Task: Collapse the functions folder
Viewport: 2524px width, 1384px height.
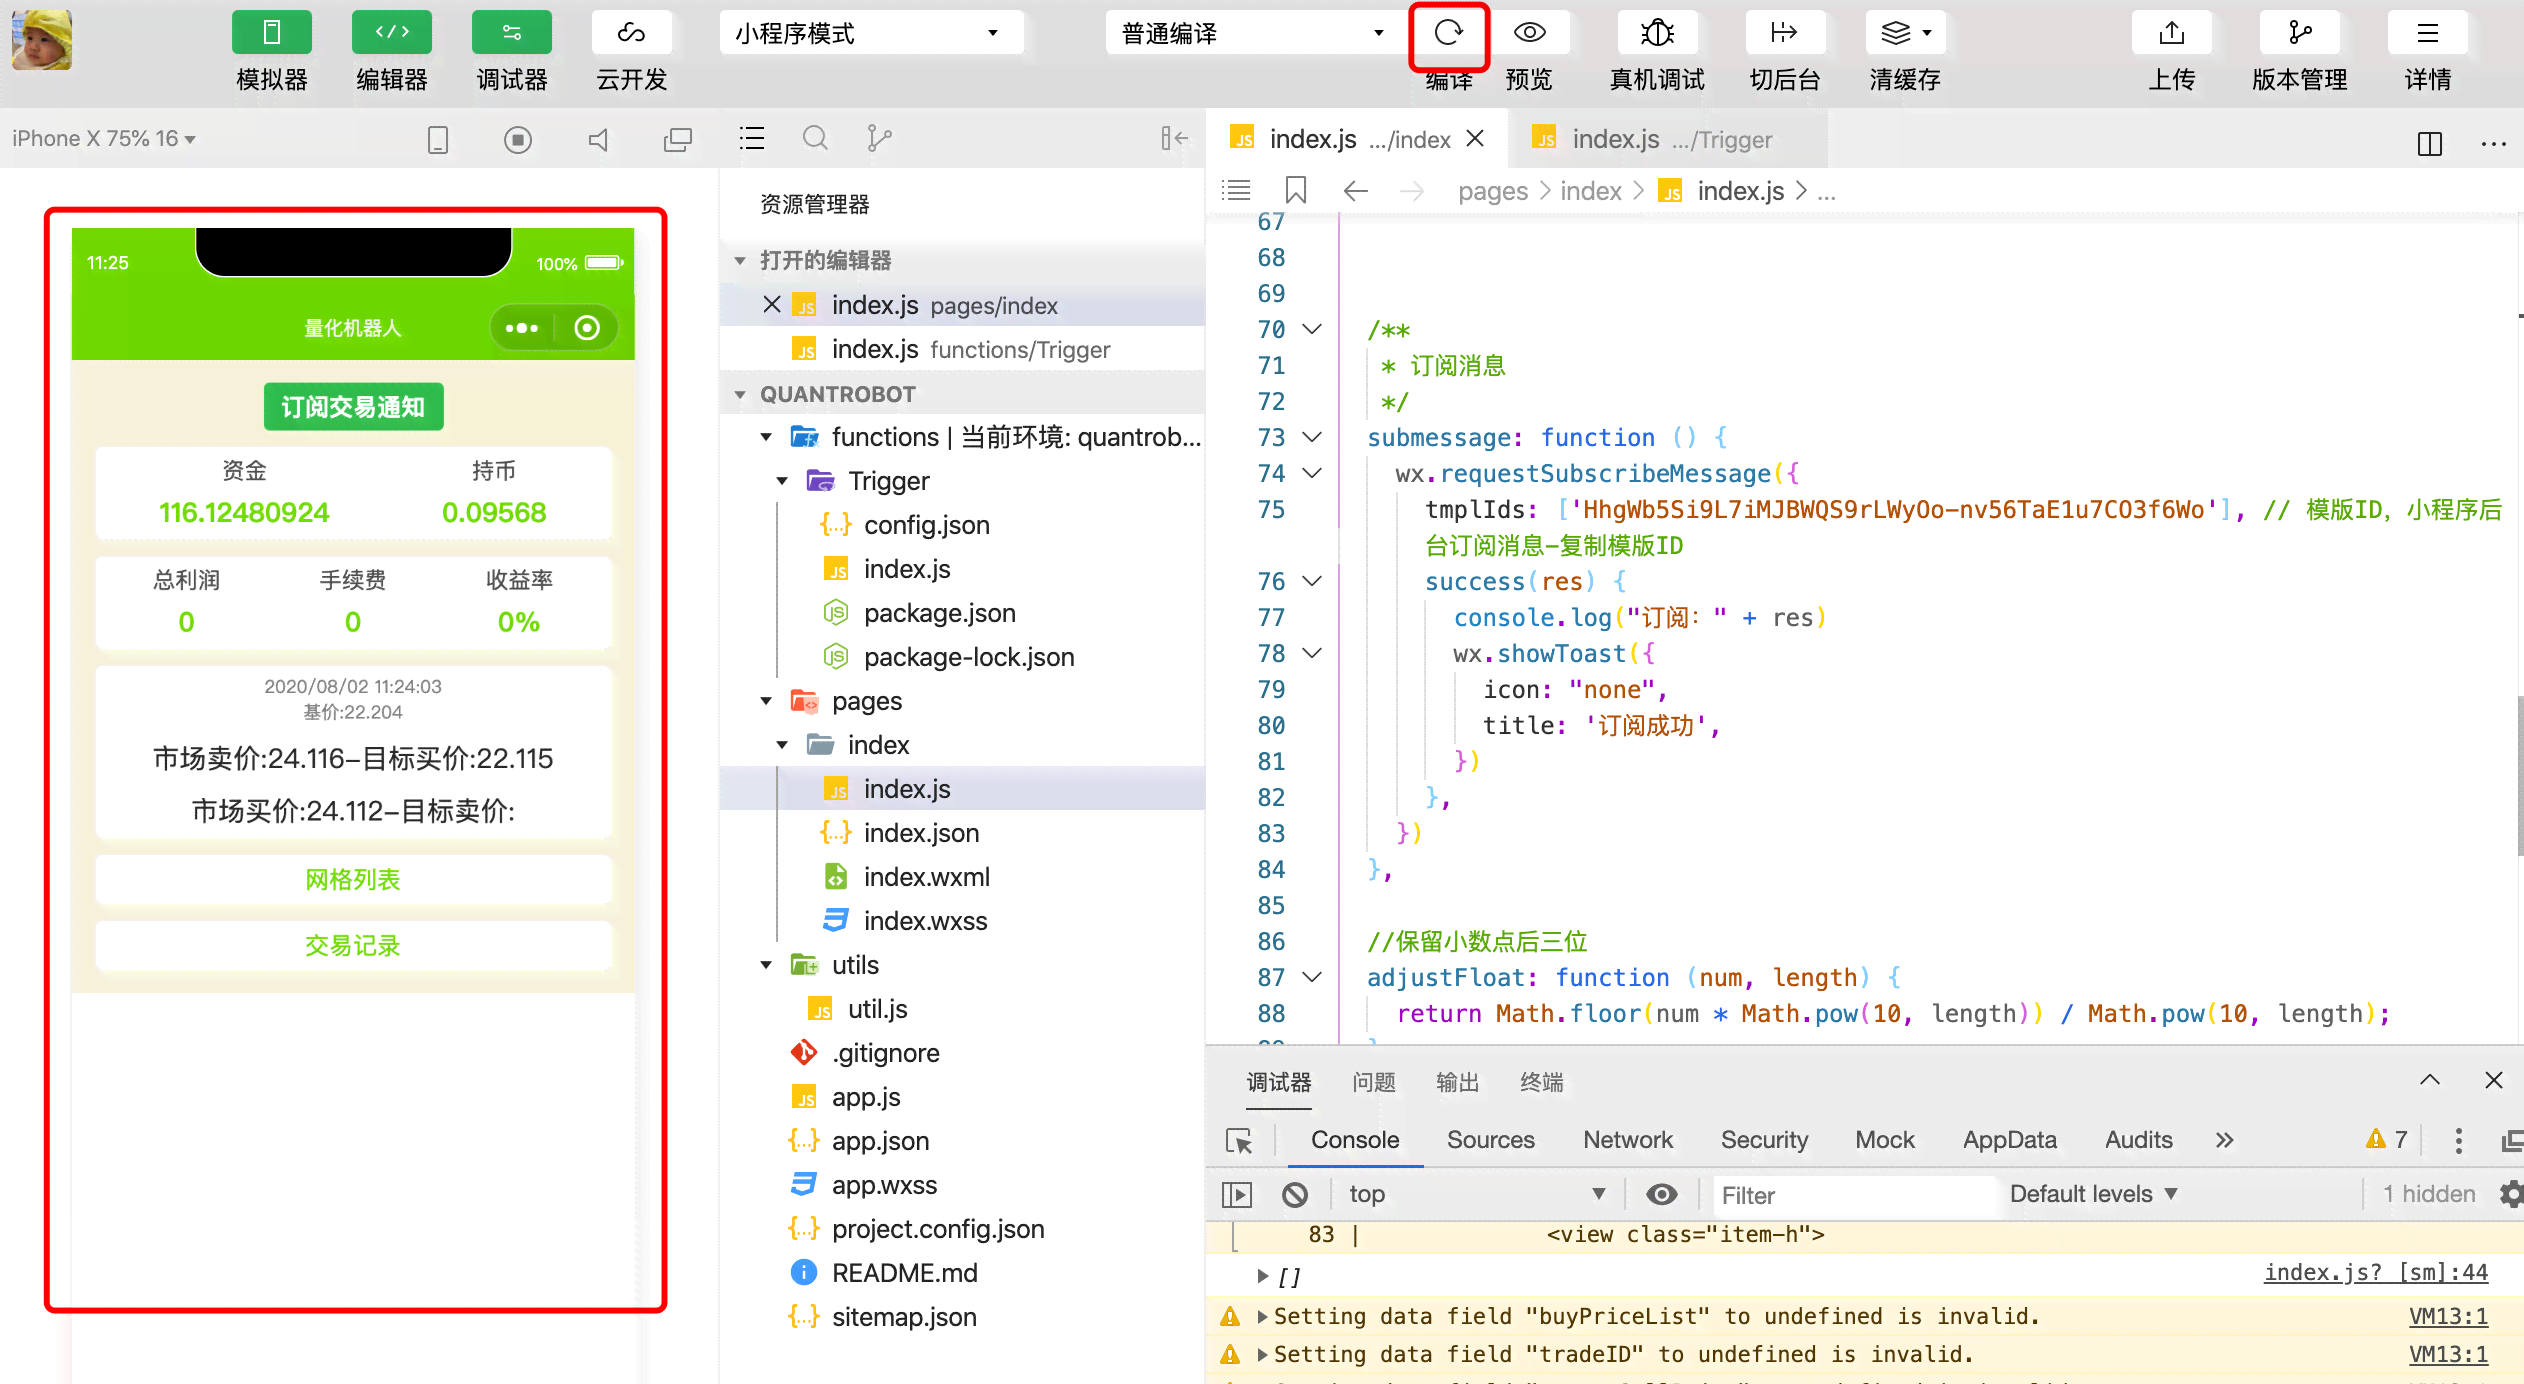Action: [766, 437]
